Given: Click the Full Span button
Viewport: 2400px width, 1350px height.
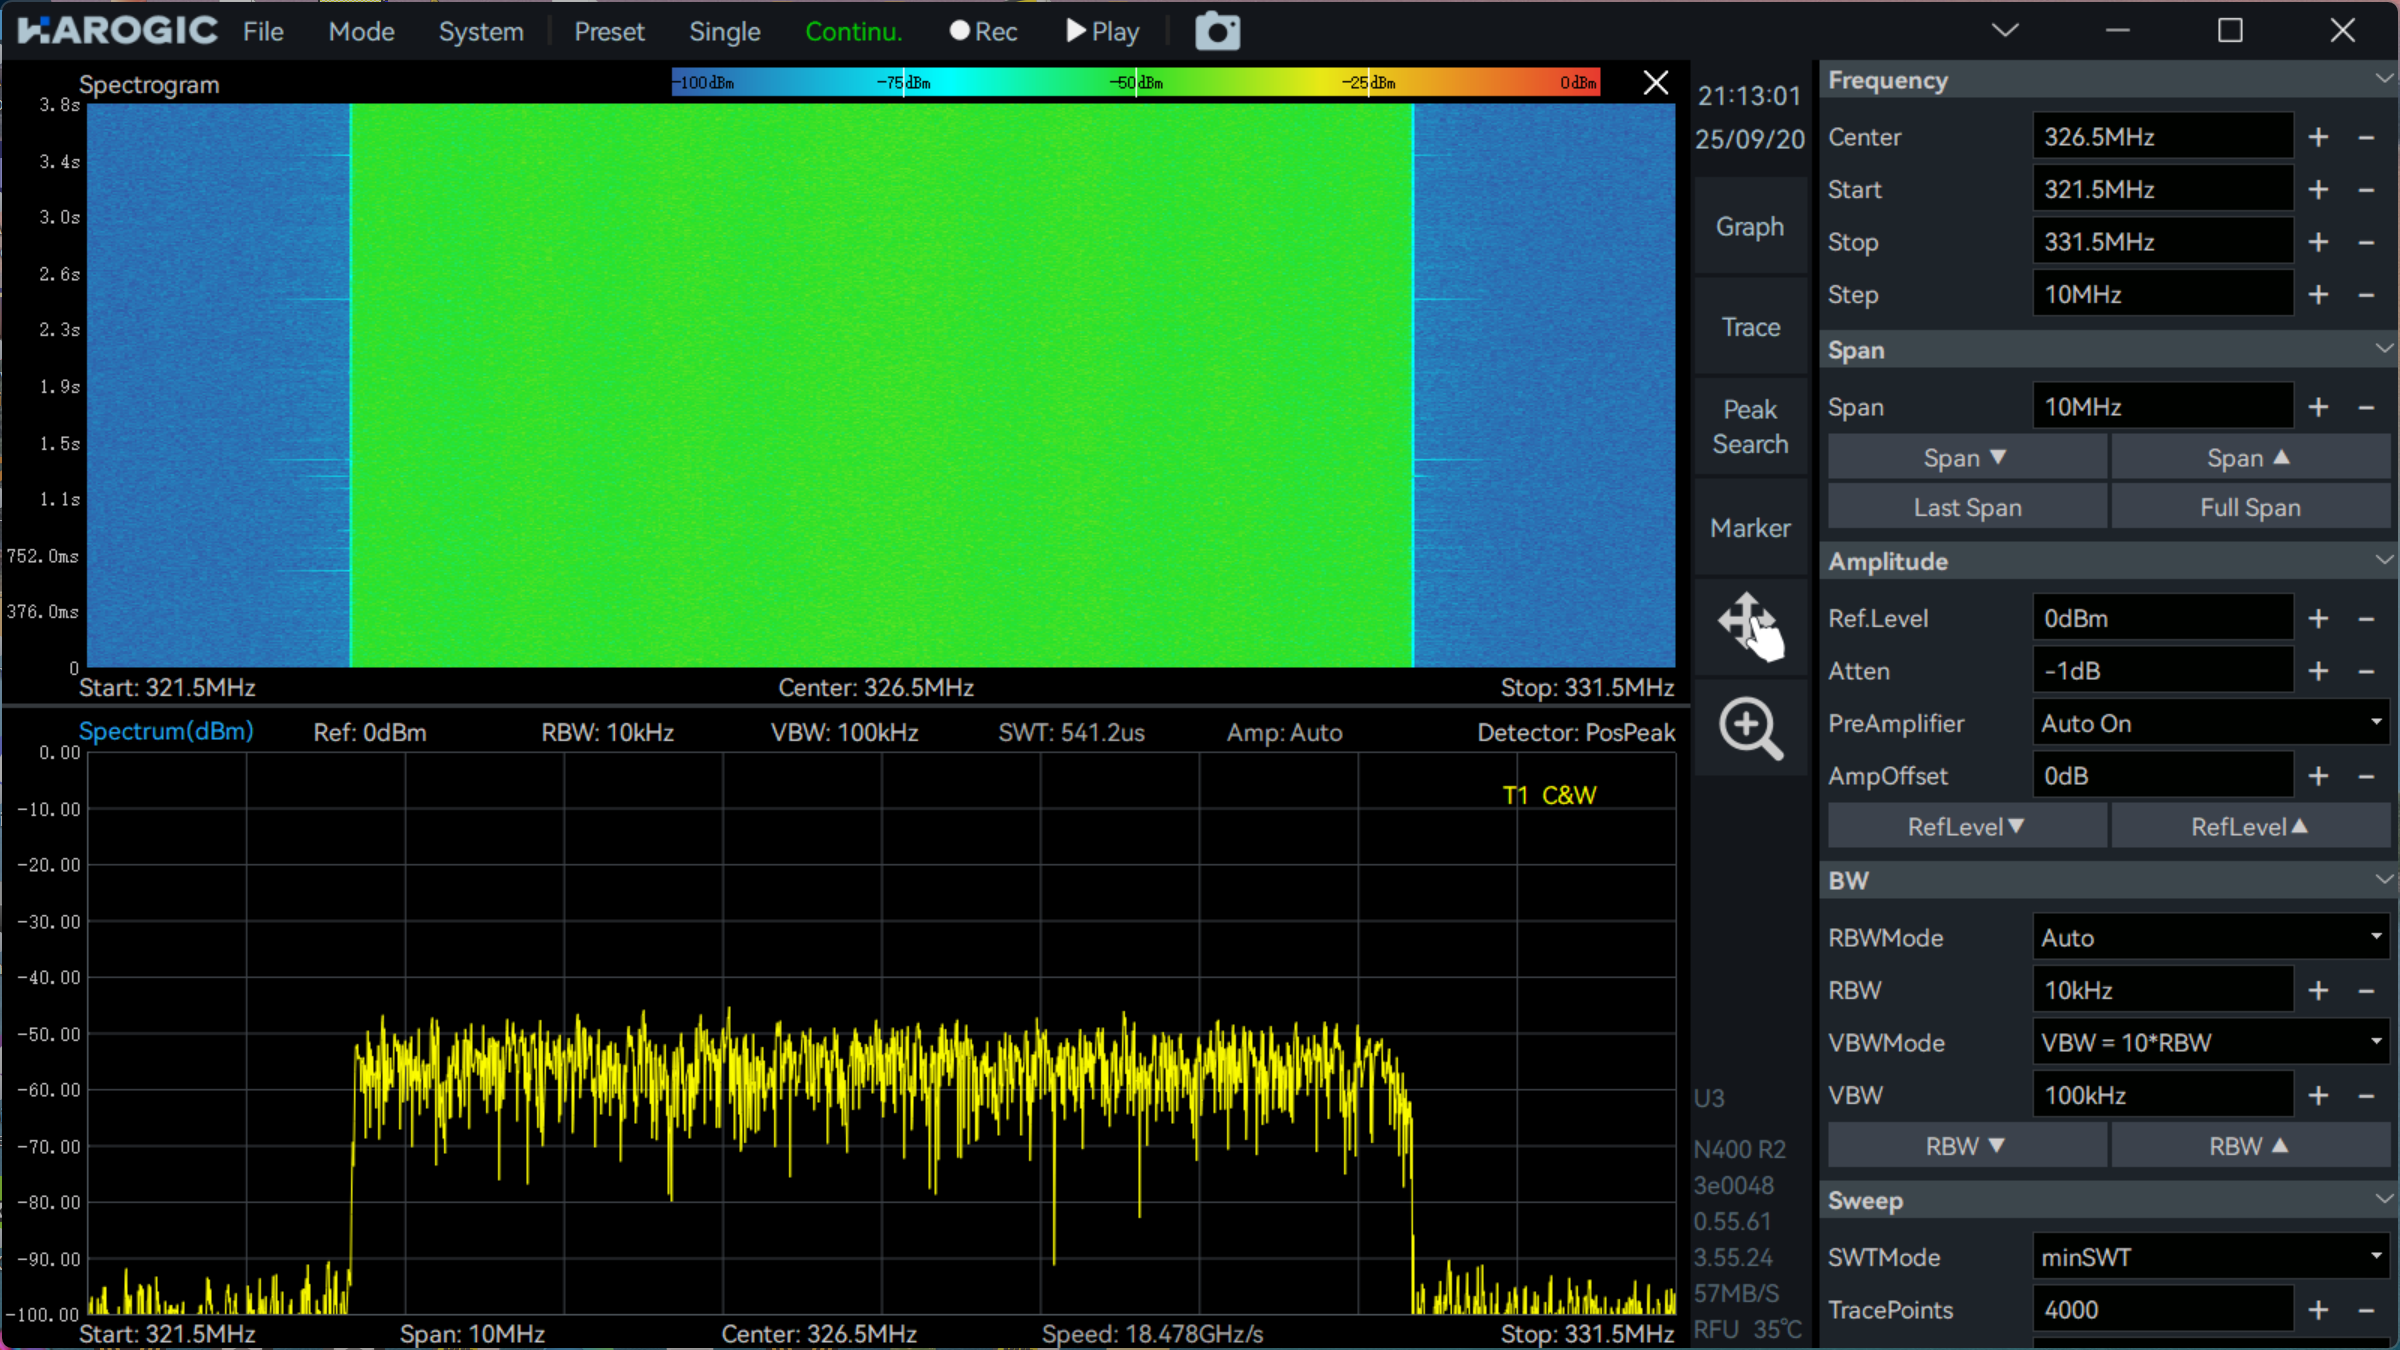Looking at the screenshot, I should point(2250,508).
